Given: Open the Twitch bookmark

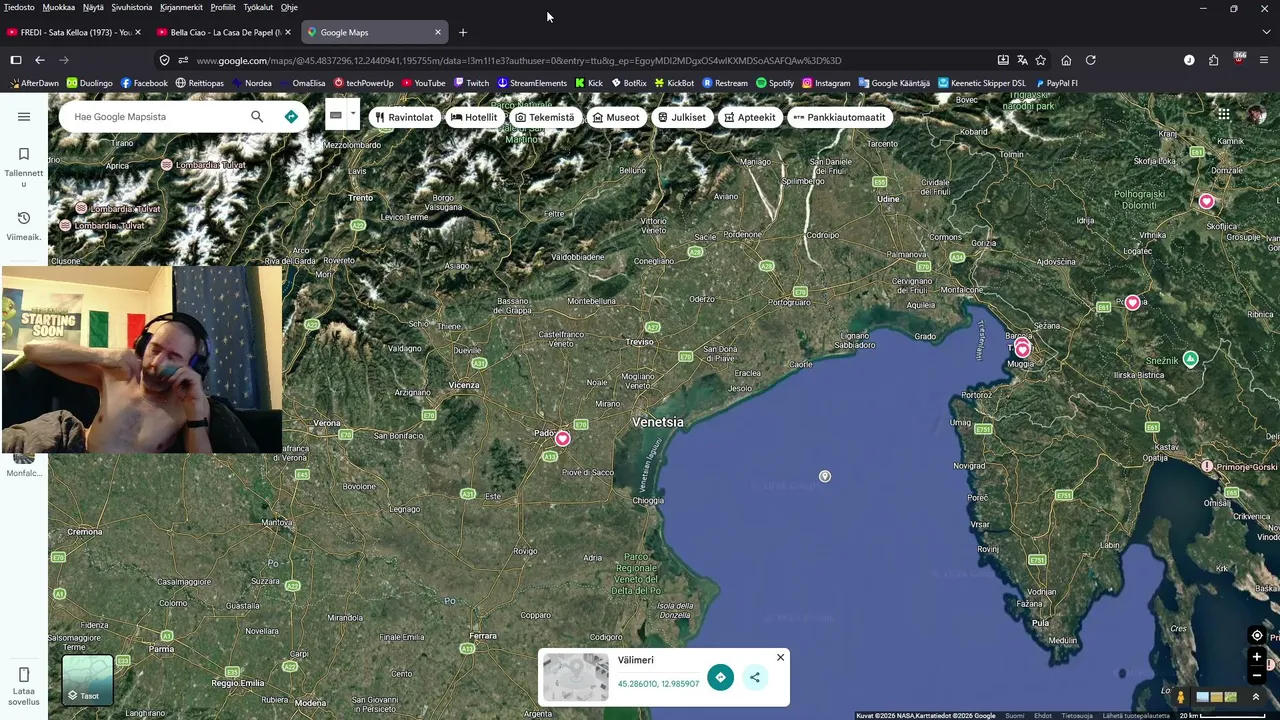Looking at the screenshot, I should click(x=471, y=83).
